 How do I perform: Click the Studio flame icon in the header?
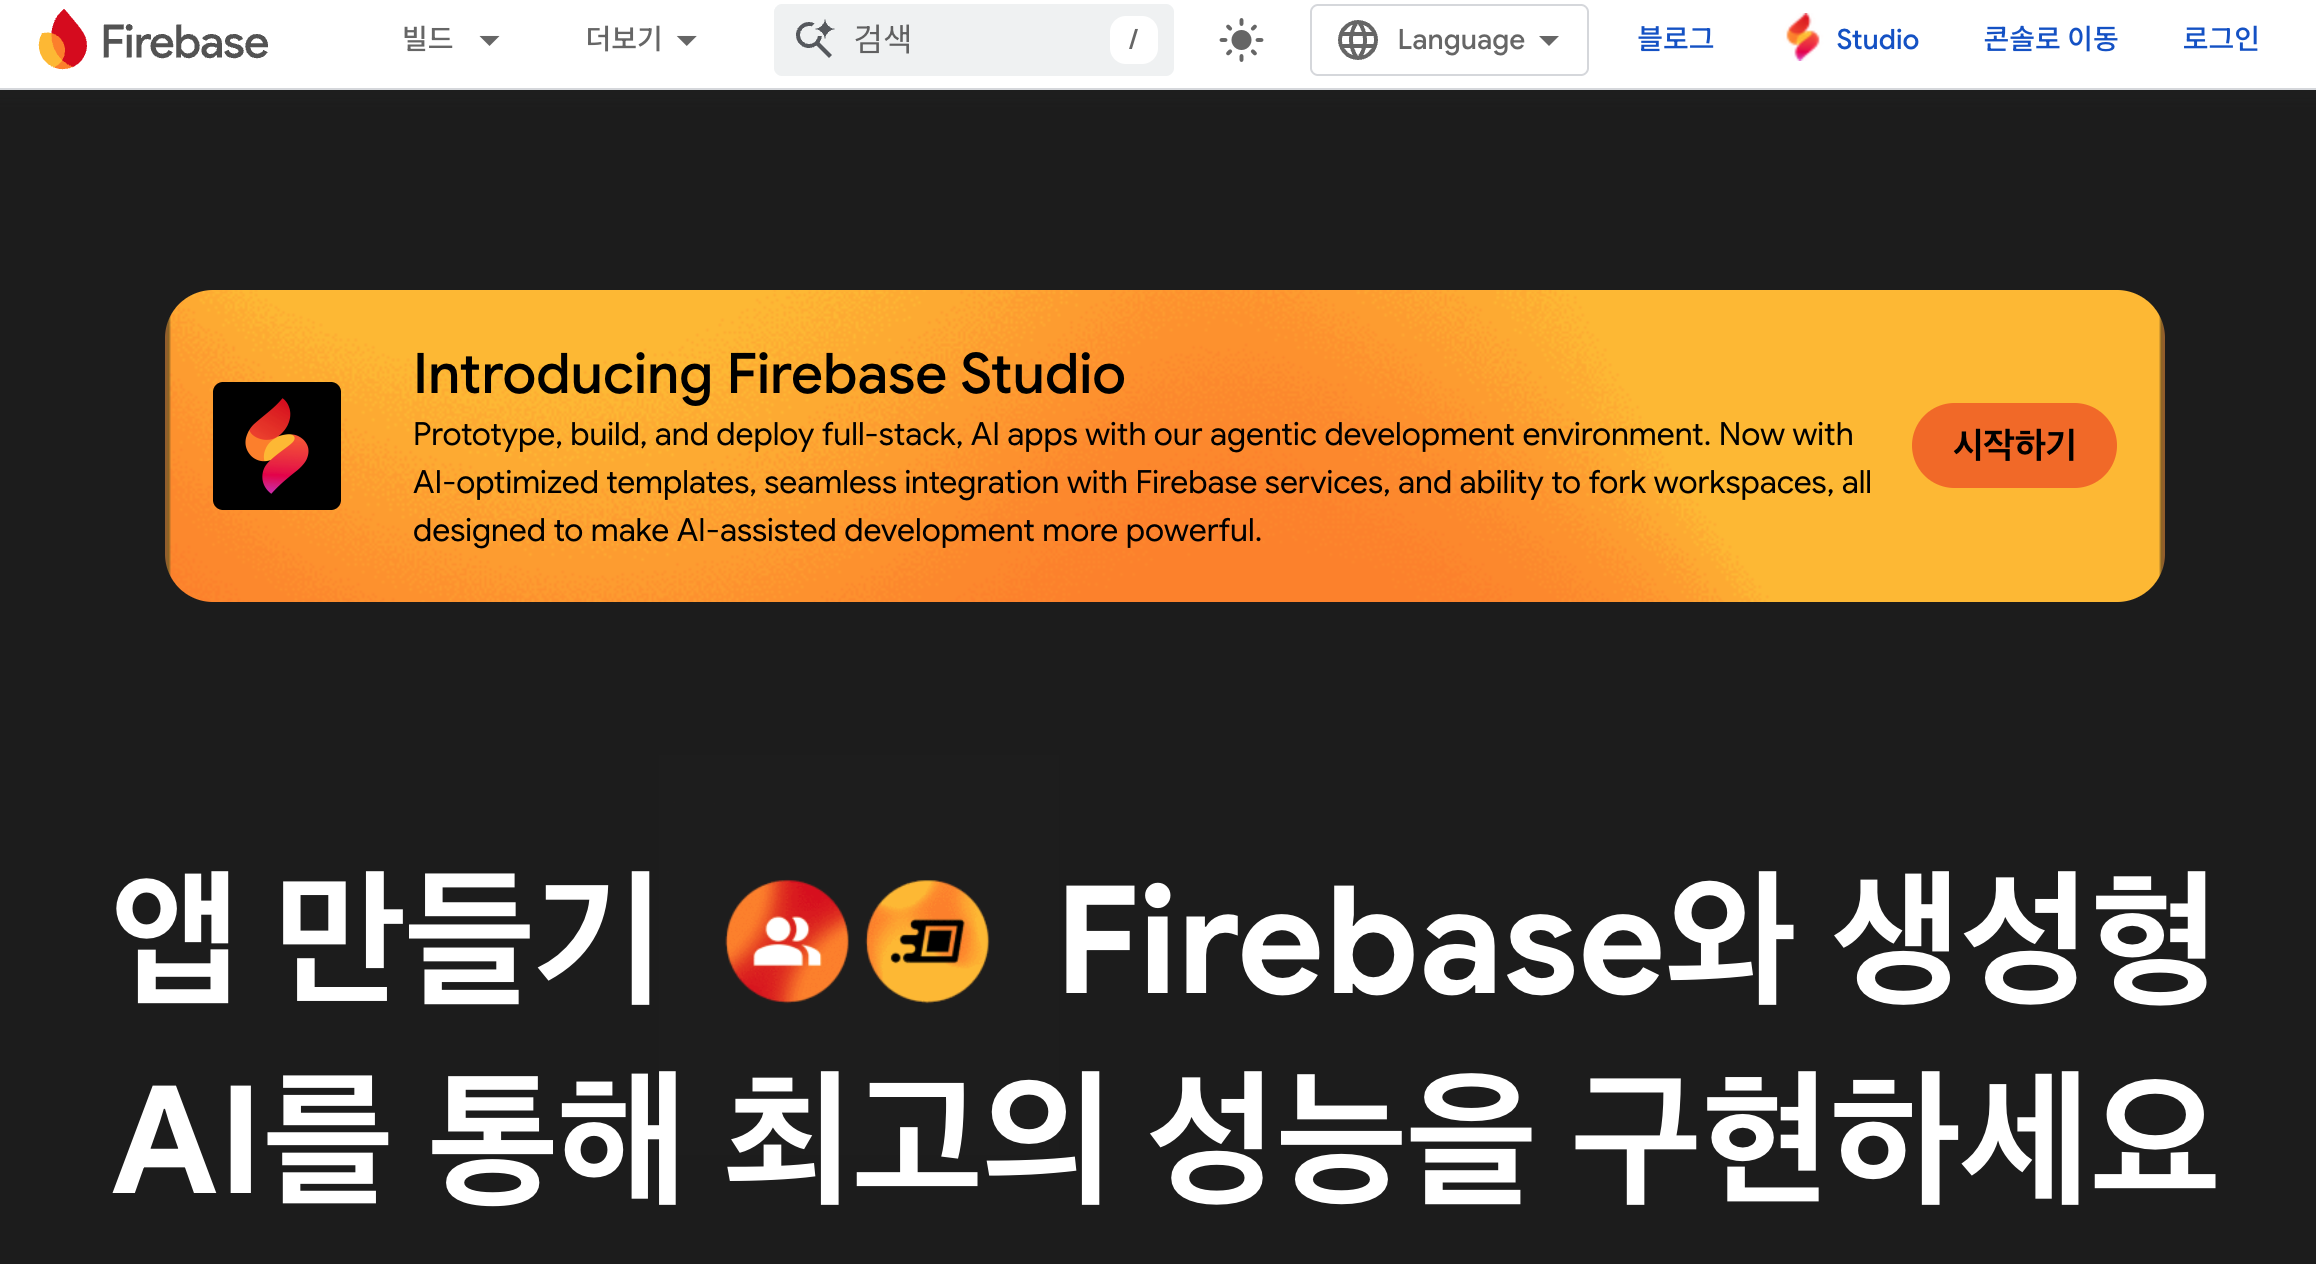tap(1802, 38)
